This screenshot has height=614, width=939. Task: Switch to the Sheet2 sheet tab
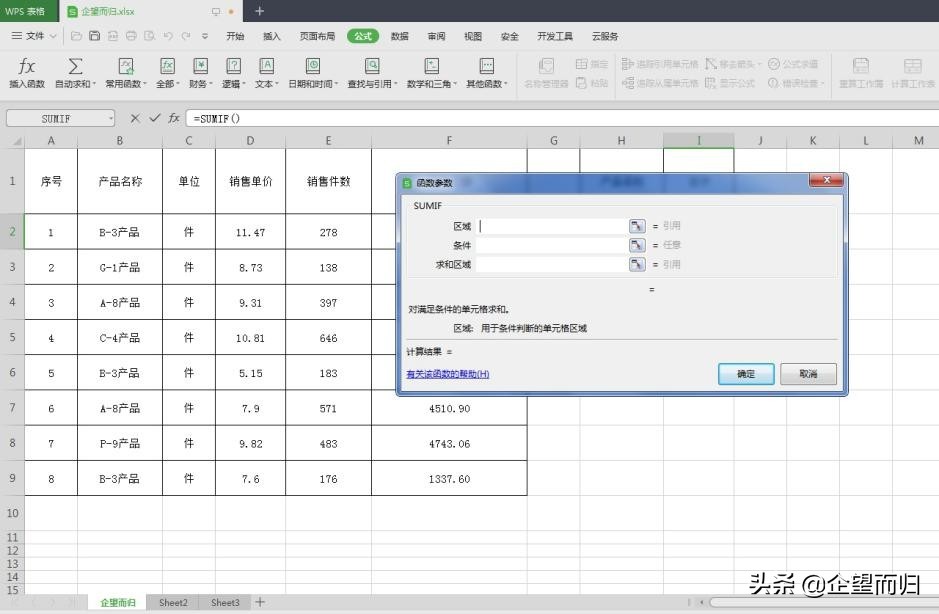point(173,603)
